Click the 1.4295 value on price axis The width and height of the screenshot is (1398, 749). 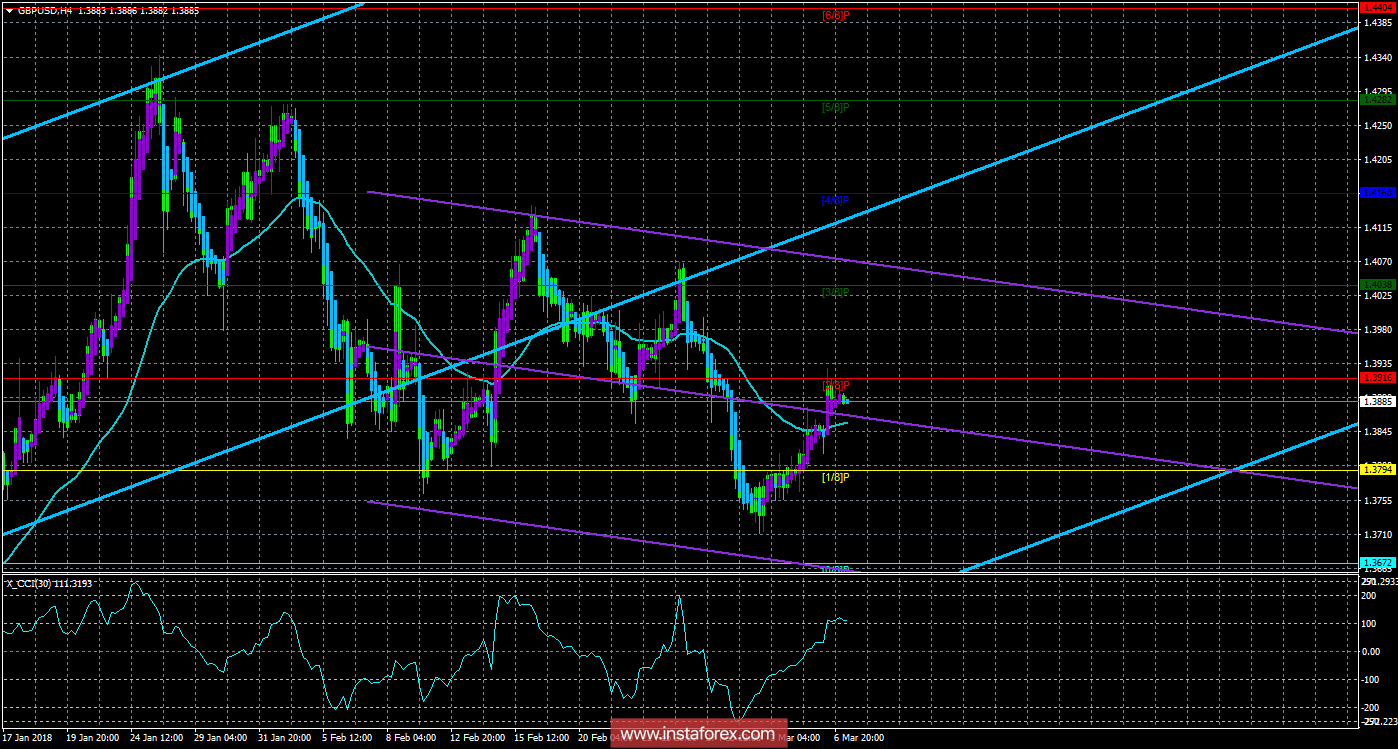click(x=1377, y=91)
